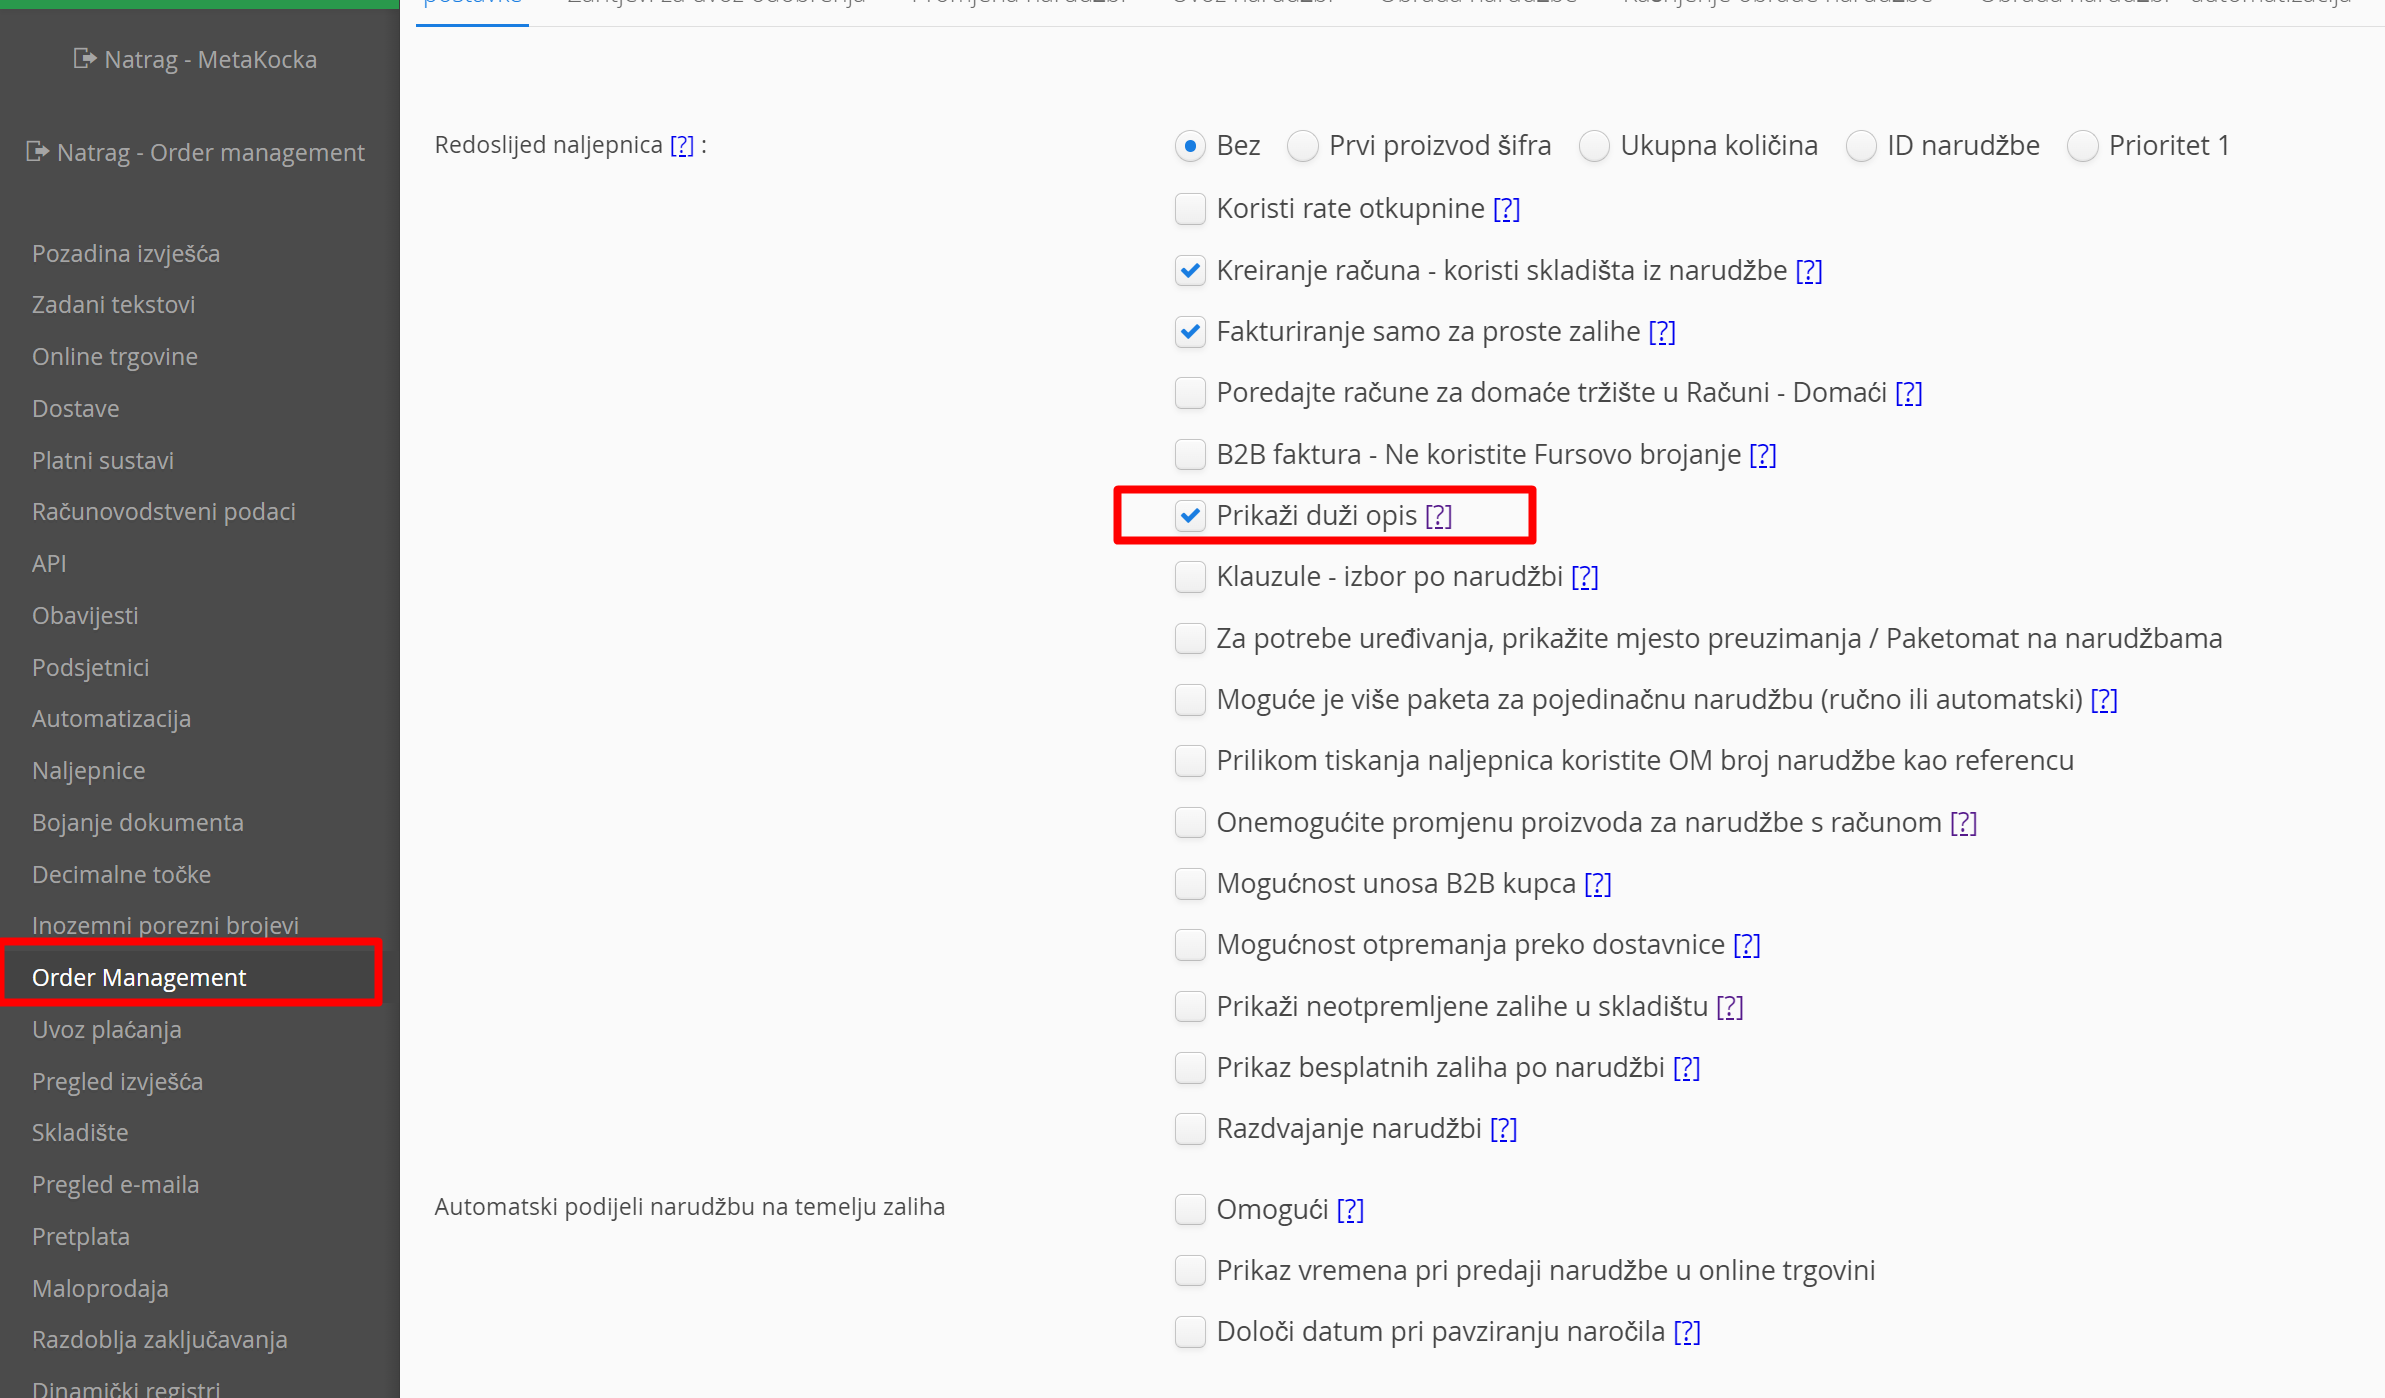Viewport: 2385px width, 1398px height.
Task: Choose Prvi proizvod šifra radio button
Action: click(1303, 146)
